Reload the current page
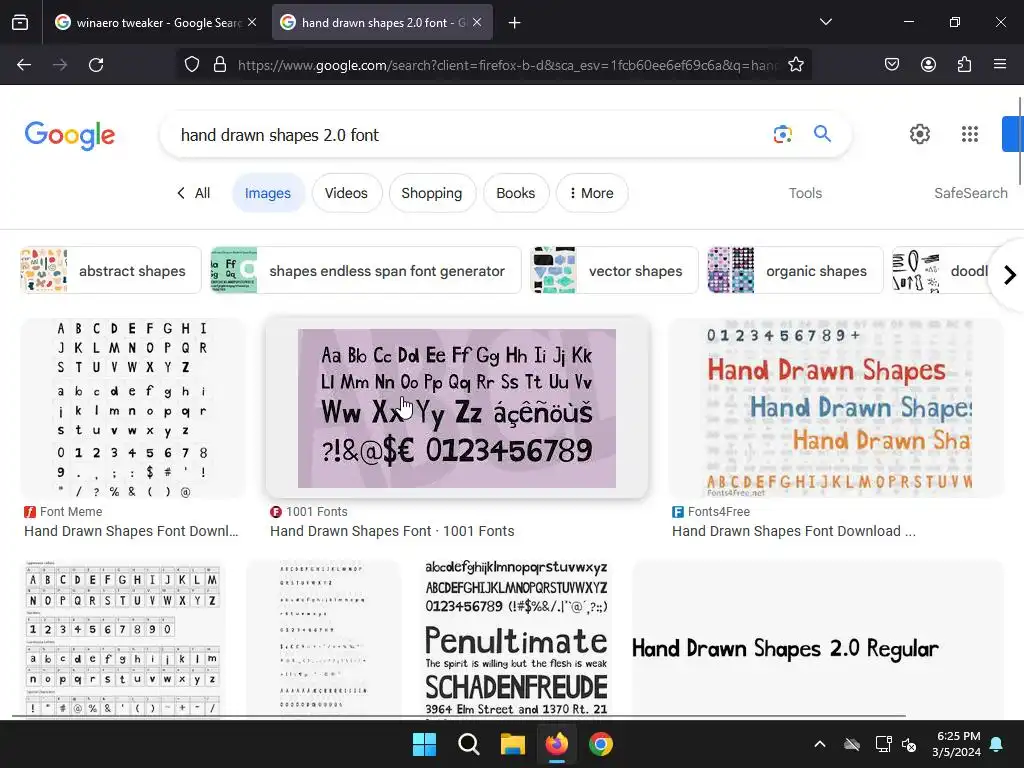Viewport: 1024px width, 768px height. click(96, 65)
